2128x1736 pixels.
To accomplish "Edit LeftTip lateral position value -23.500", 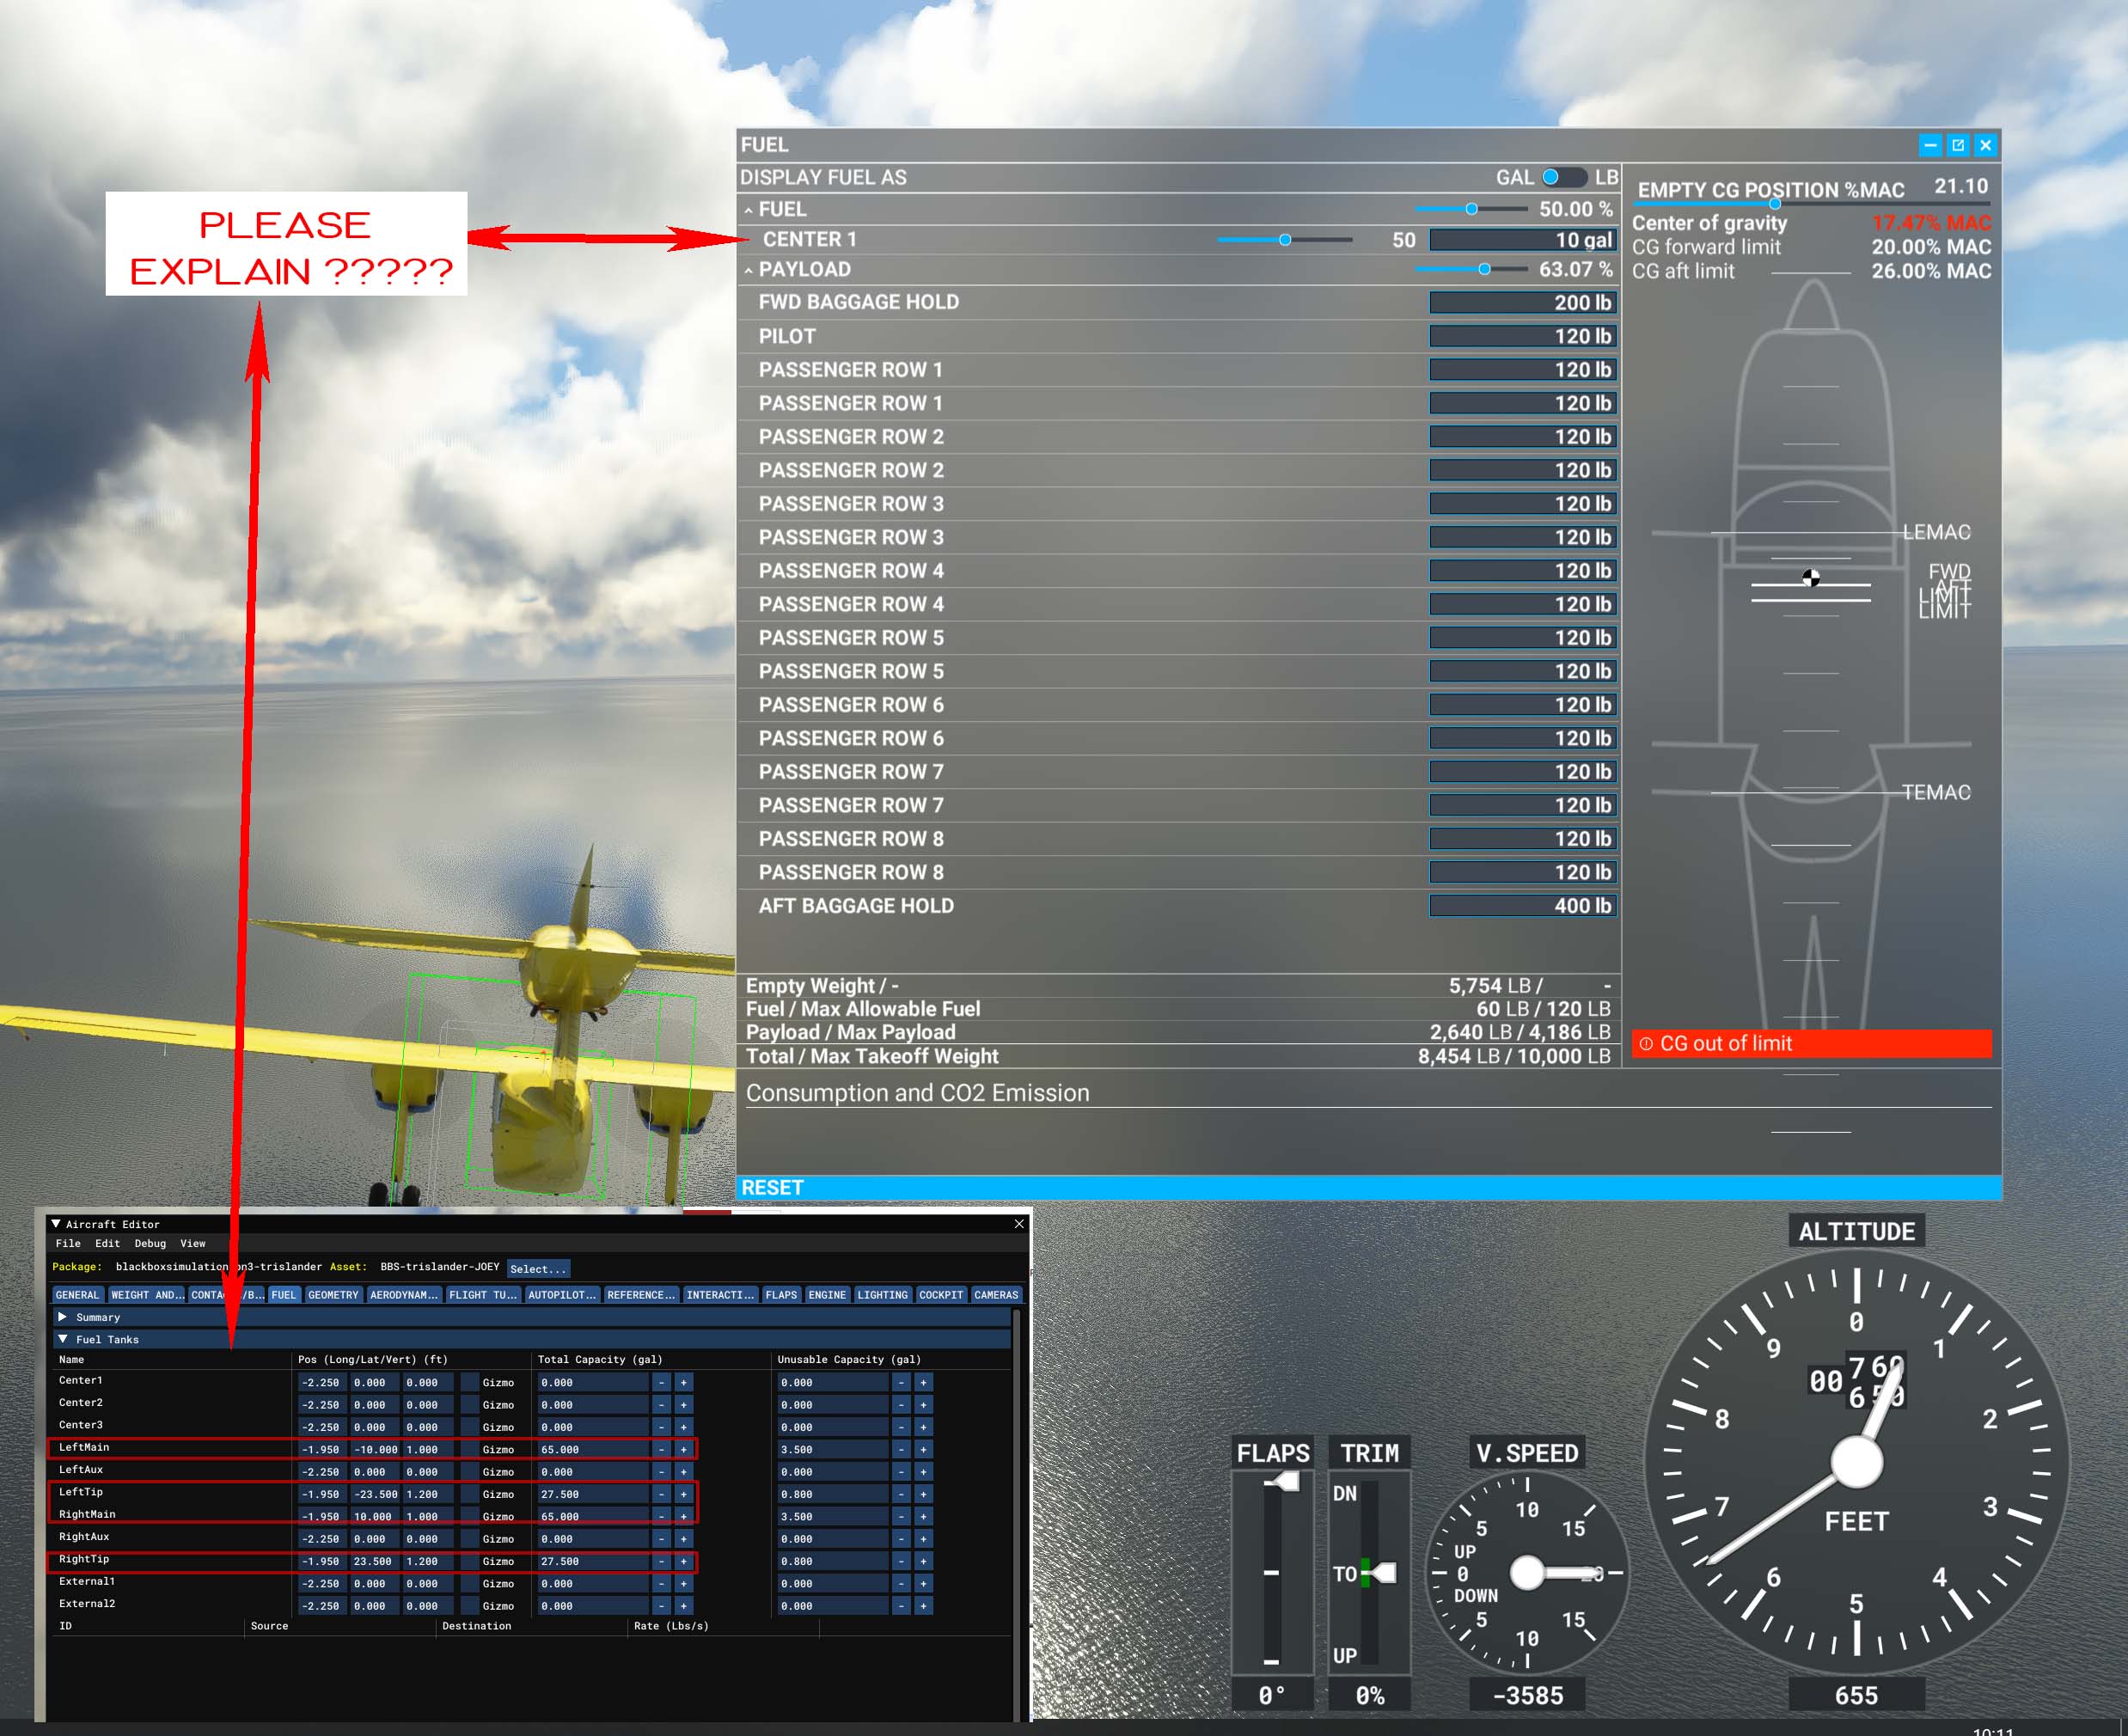I will coord(376,1494).
